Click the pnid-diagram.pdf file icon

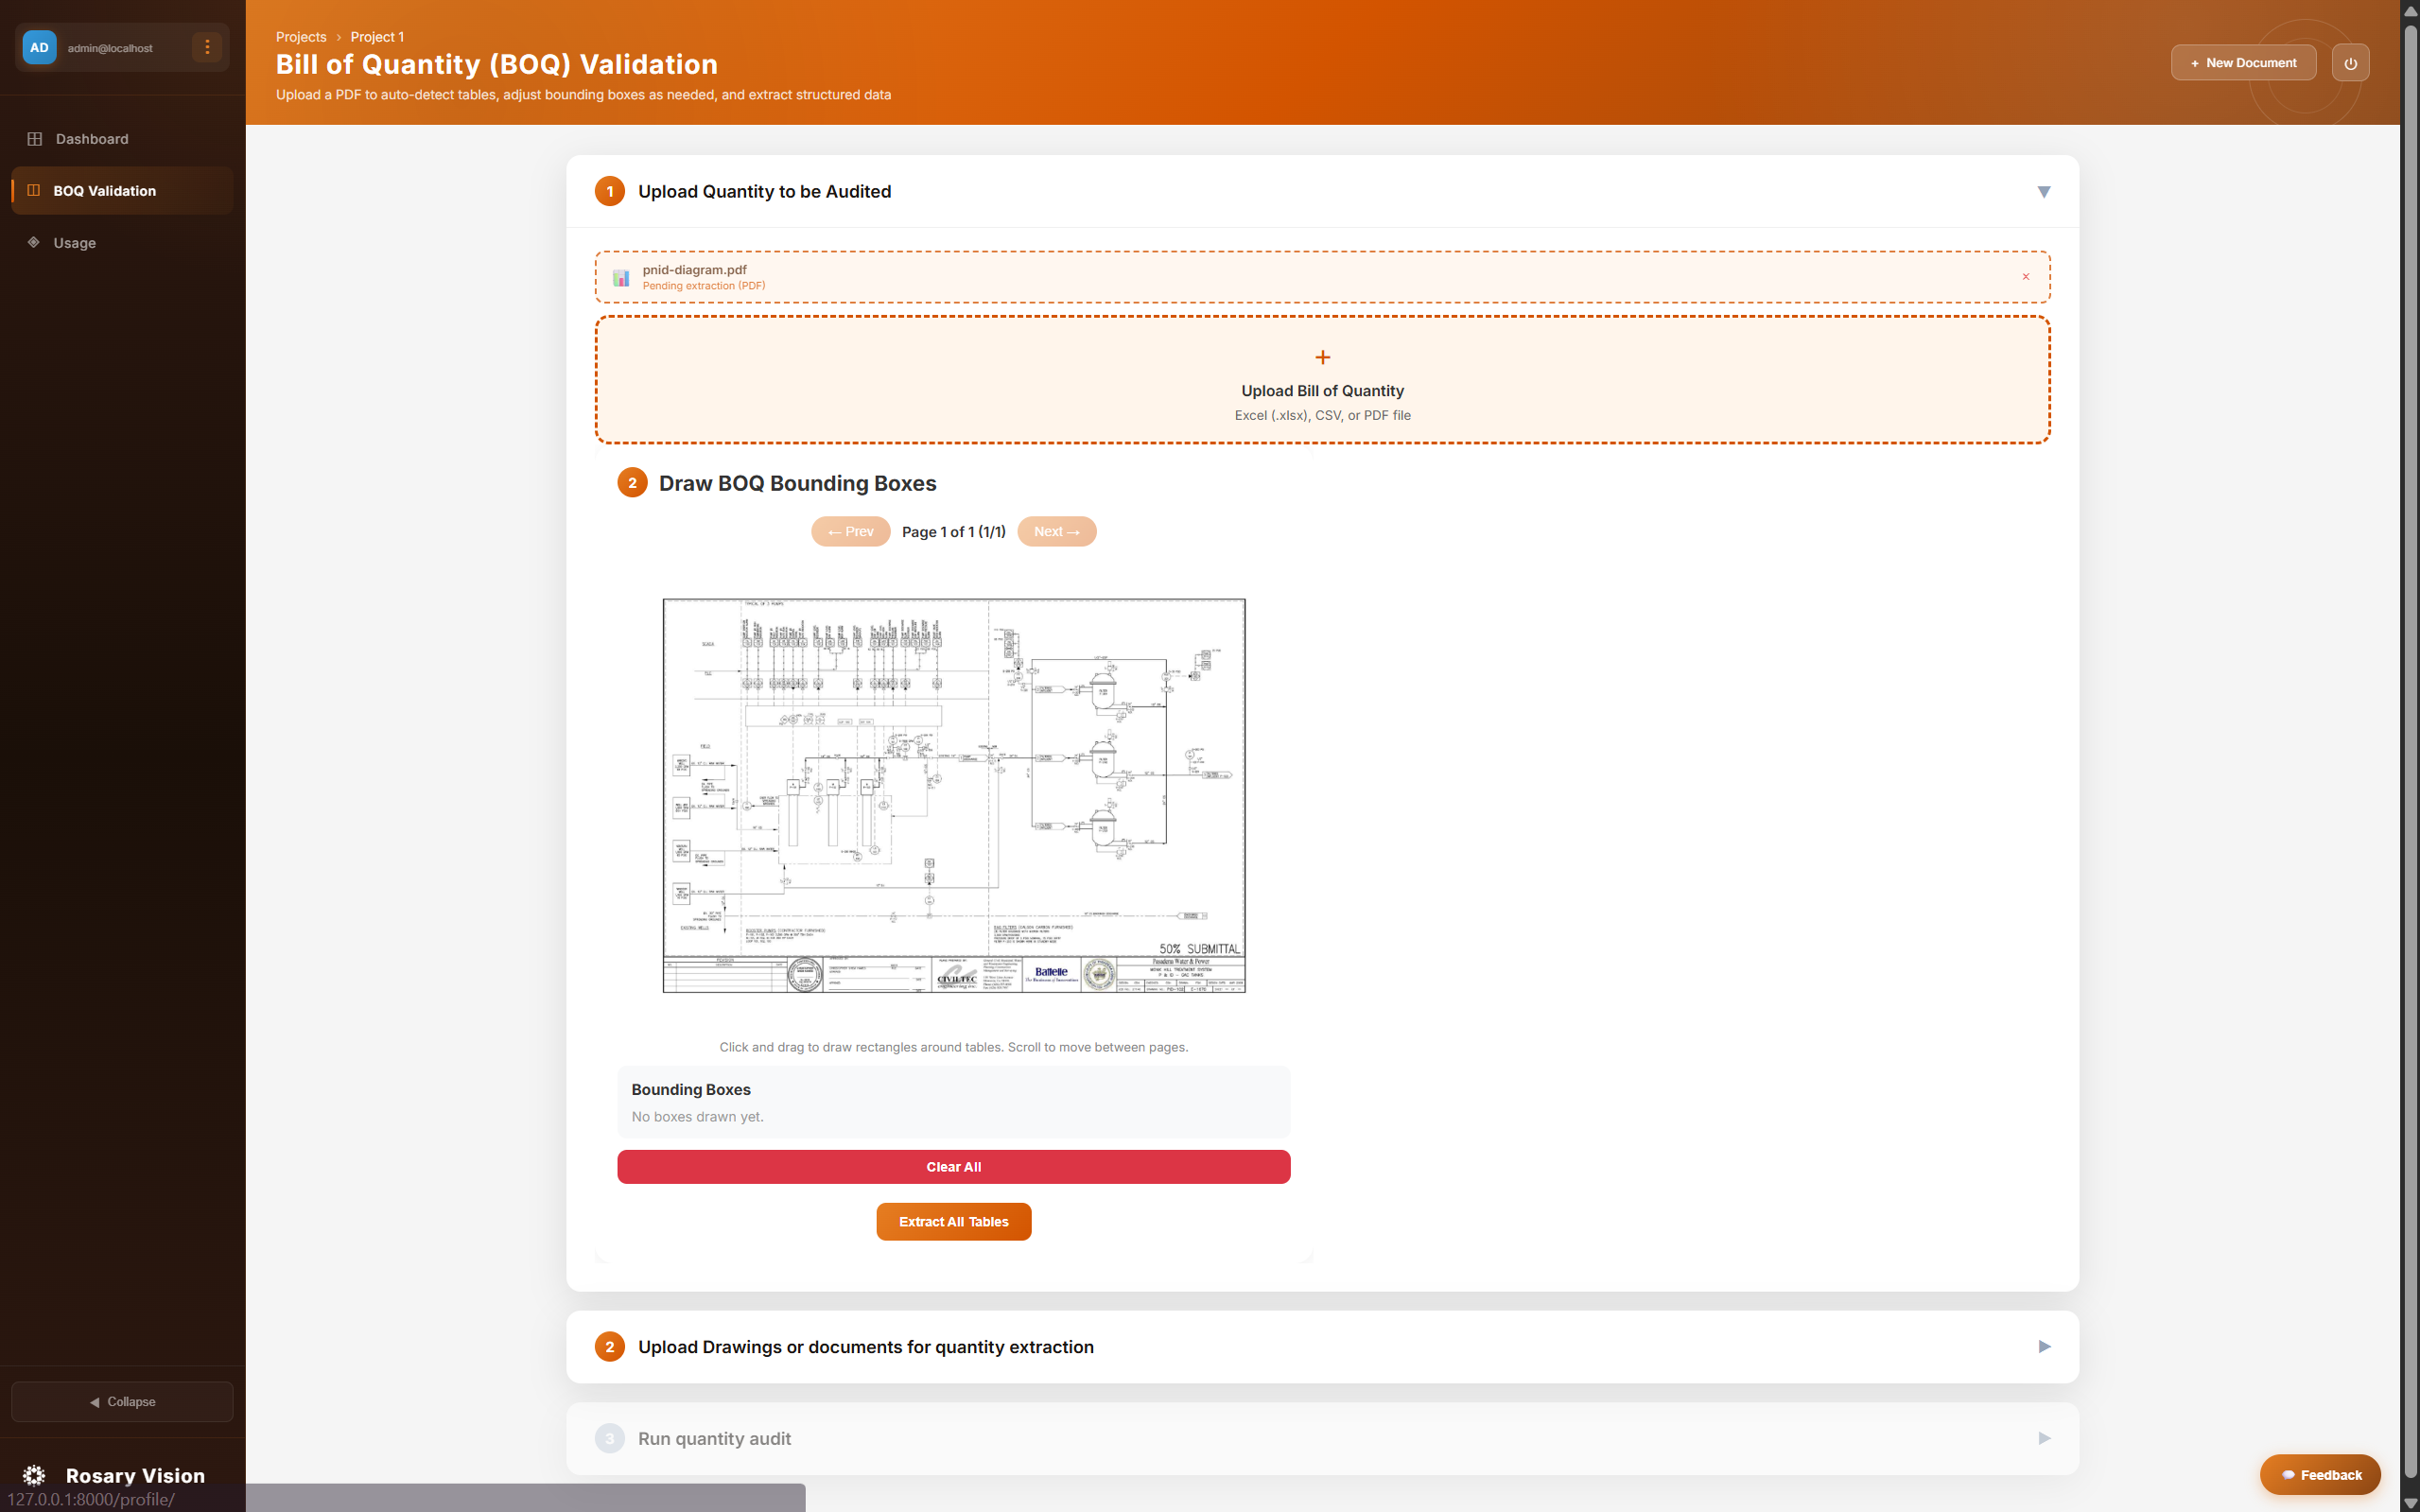pos(621,278)
